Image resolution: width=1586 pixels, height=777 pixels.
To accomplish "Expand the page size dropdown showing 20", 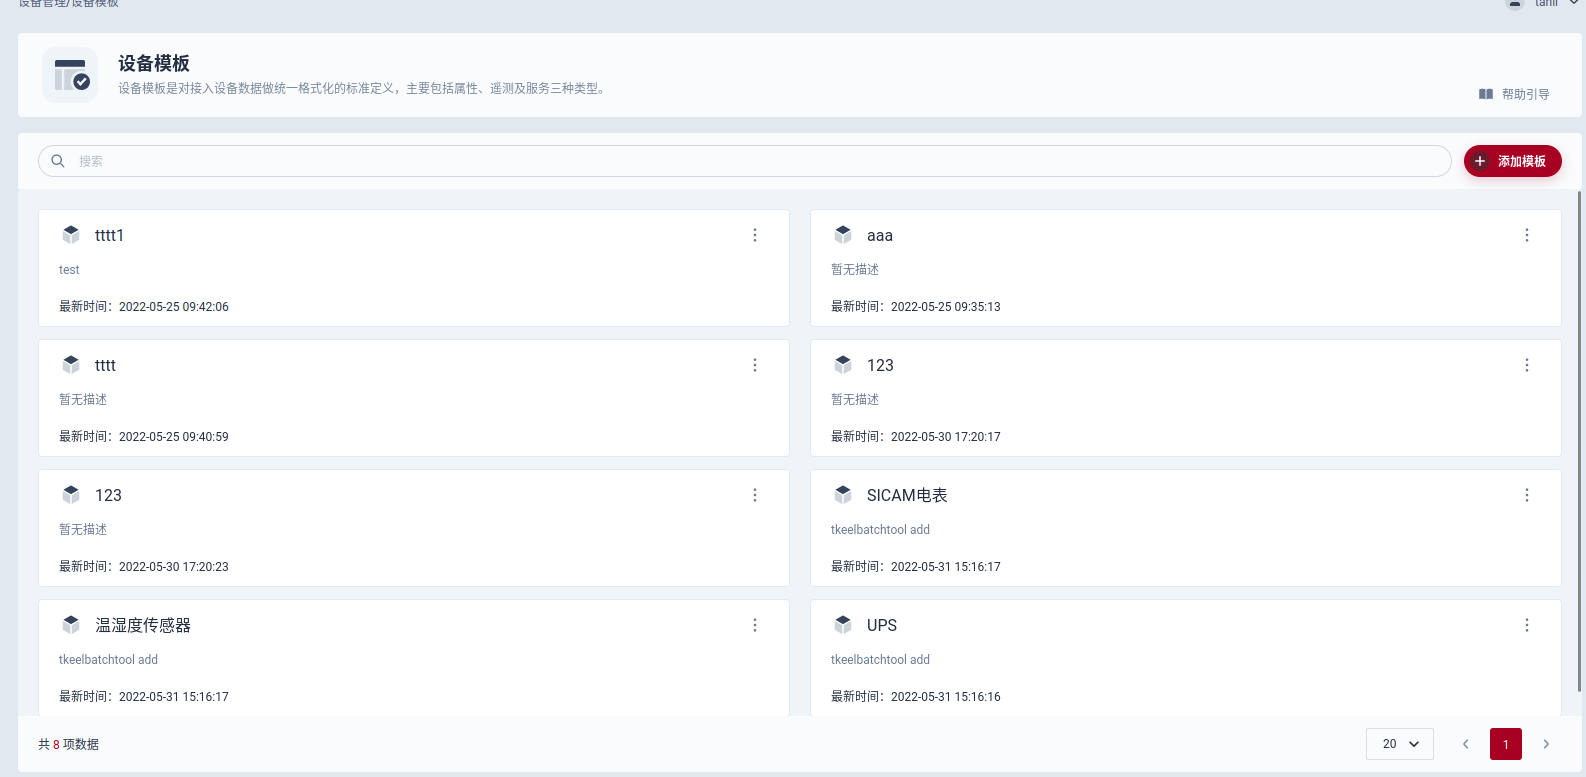I will click(1399, 744).
